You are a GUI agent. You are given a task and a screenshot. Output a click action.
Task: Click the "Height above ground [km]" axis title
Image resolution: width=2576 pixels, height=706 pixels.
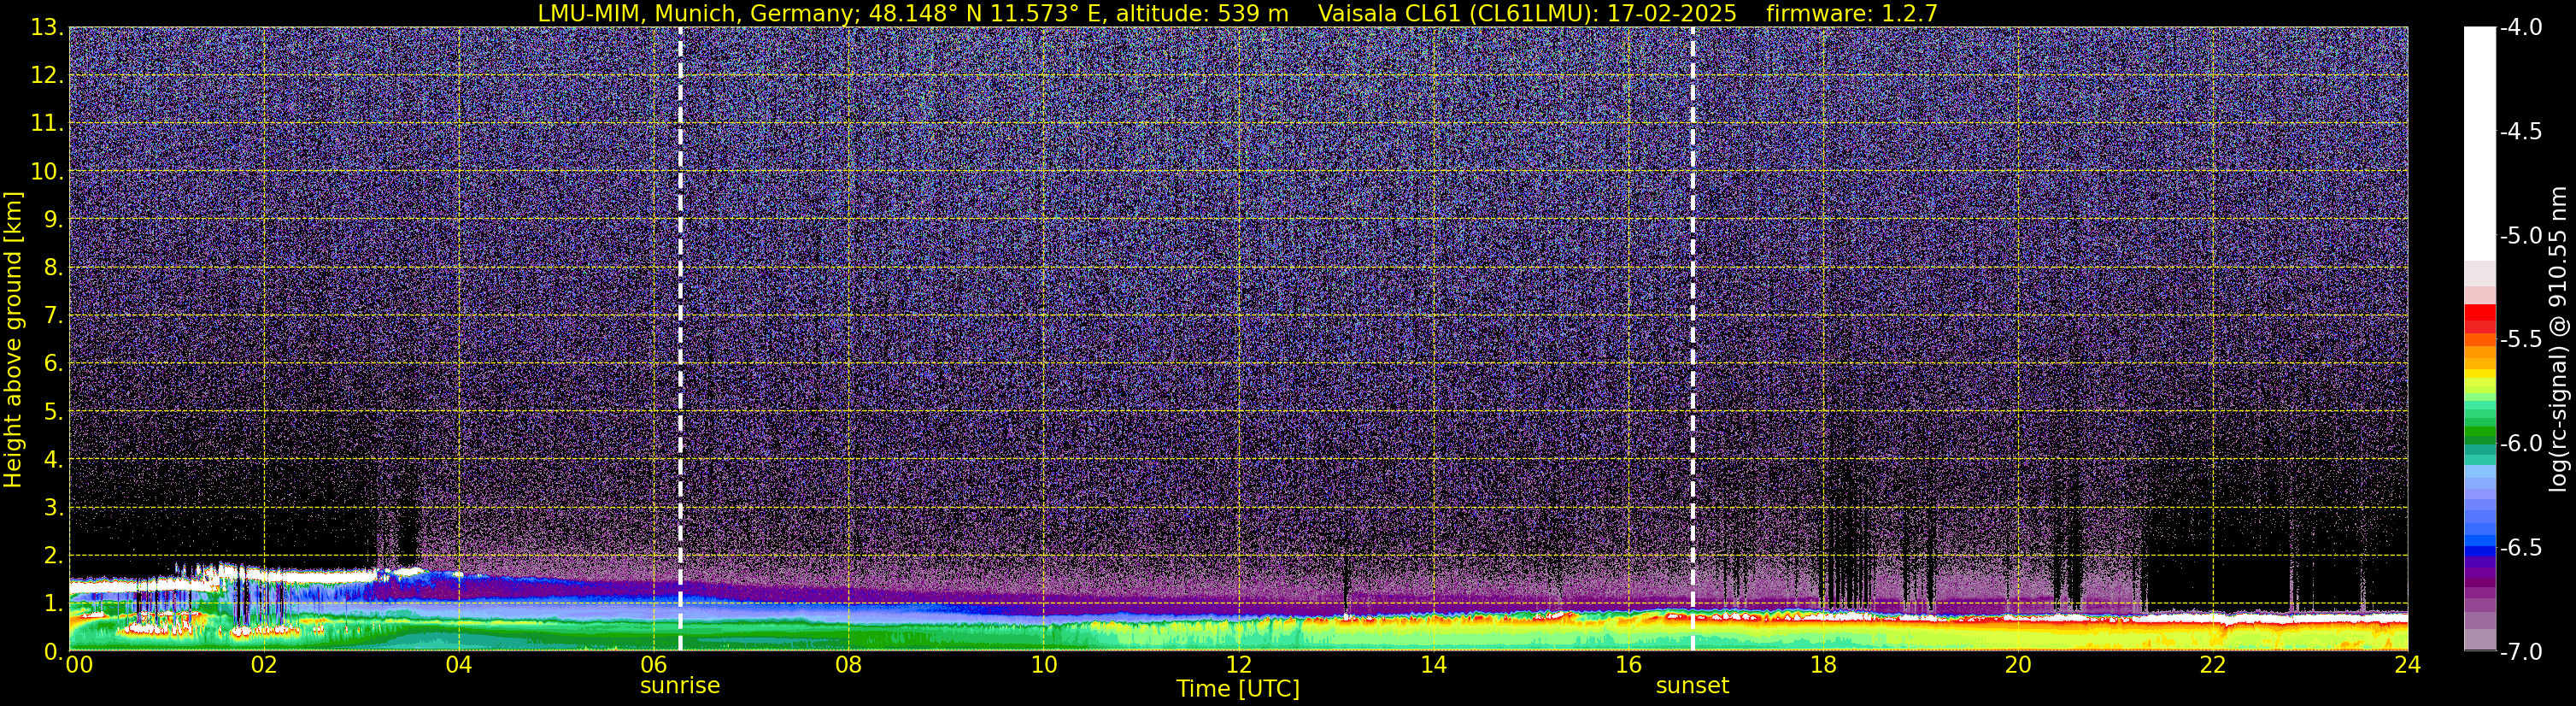point(13,339)
